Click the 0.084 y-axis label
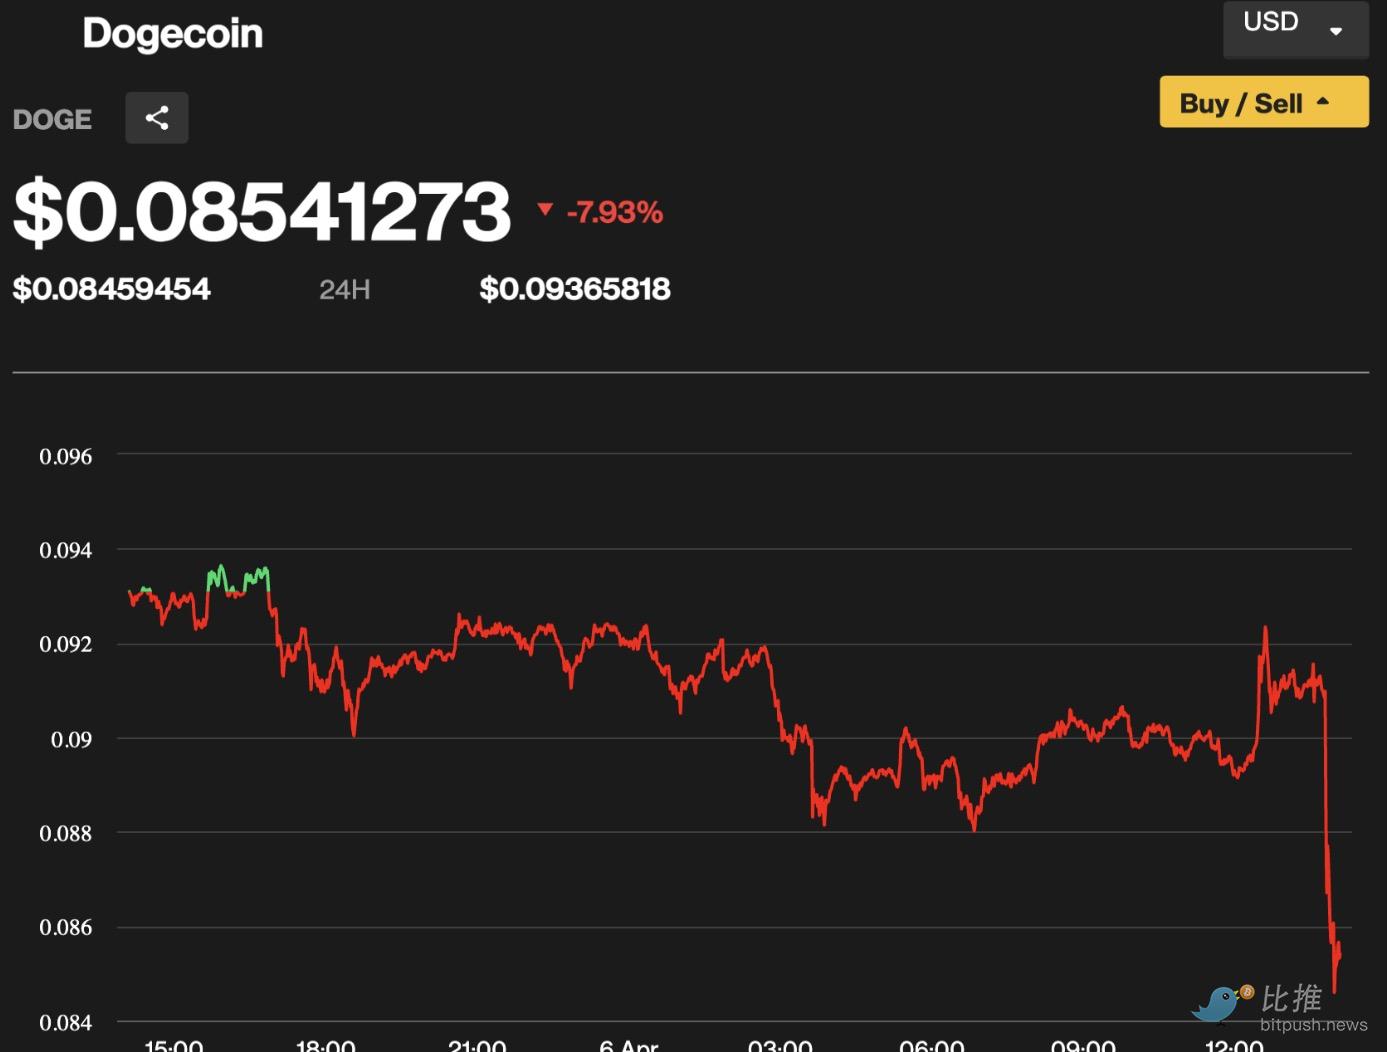Image resolution: width=1388 pixels, height=1052 pixels. [66, 1023]
